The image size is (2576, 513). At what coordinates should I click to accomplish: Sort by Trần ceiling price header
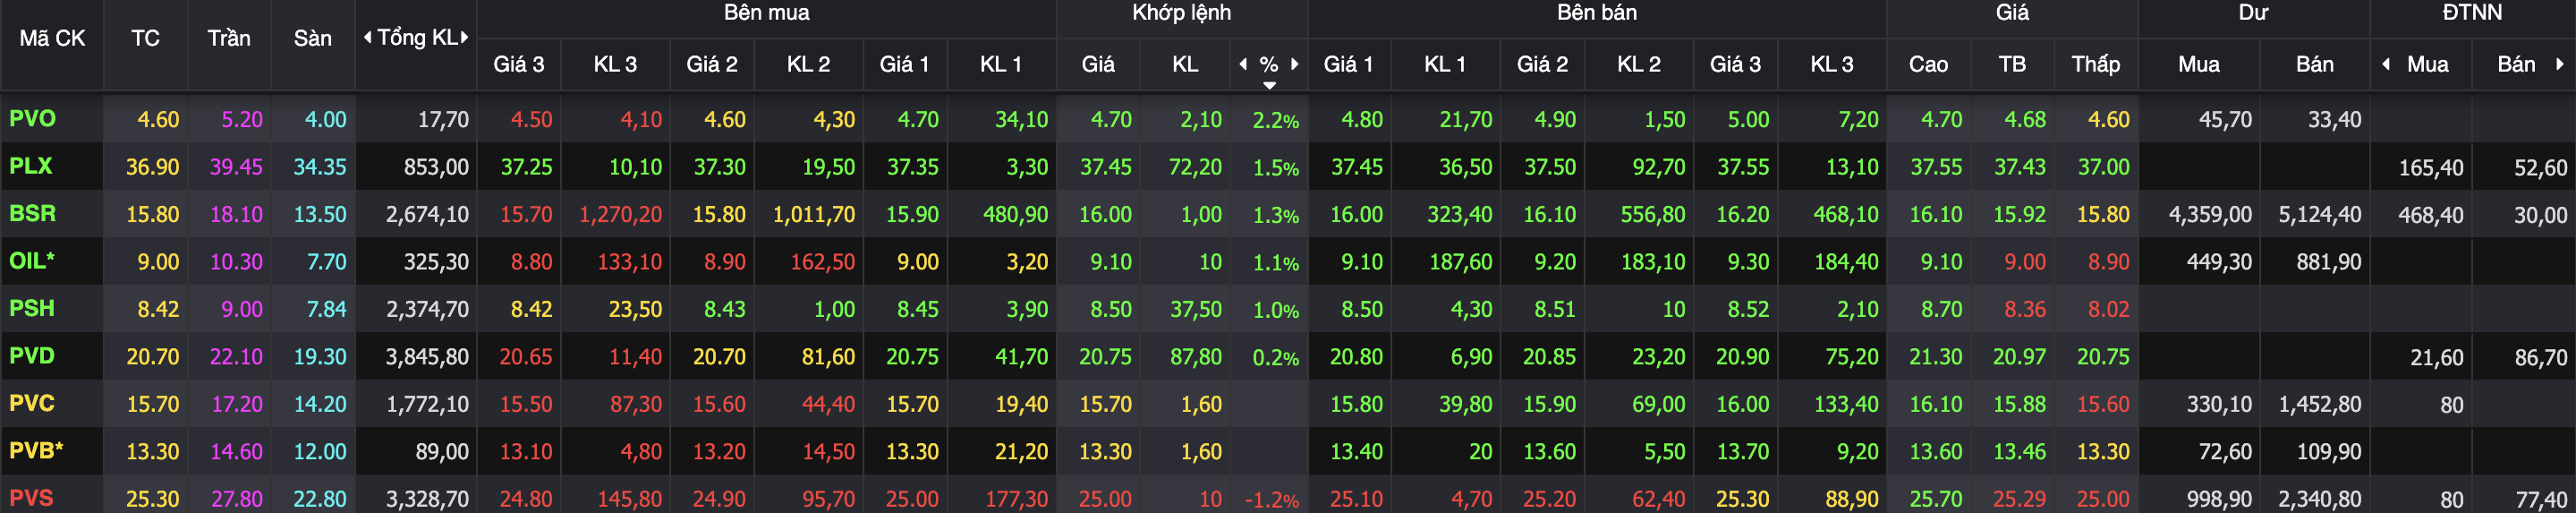(229, 39)
